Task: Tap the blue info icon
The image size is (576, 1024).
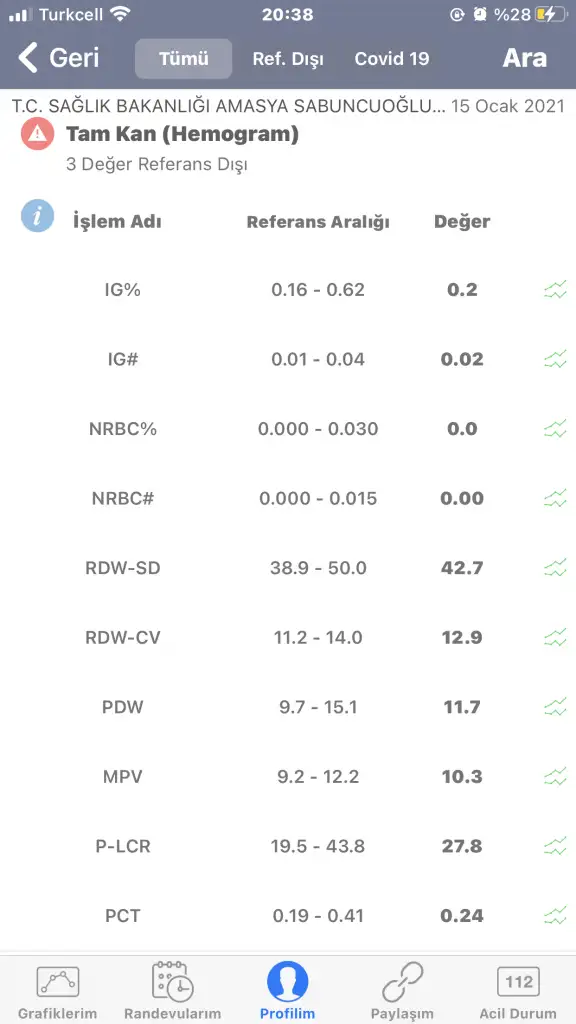Action: pos(37,216)
